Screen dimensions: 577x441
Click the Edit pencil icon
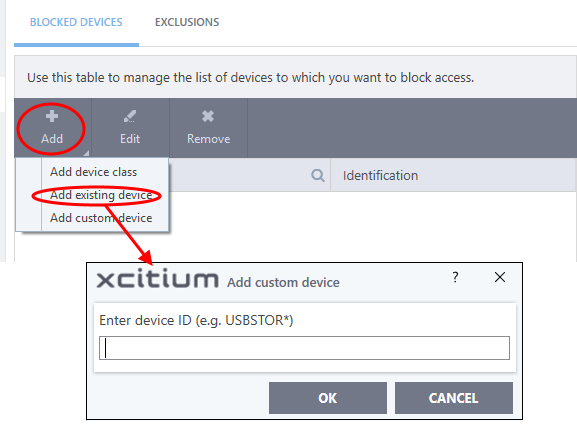(x=130, y=116)
